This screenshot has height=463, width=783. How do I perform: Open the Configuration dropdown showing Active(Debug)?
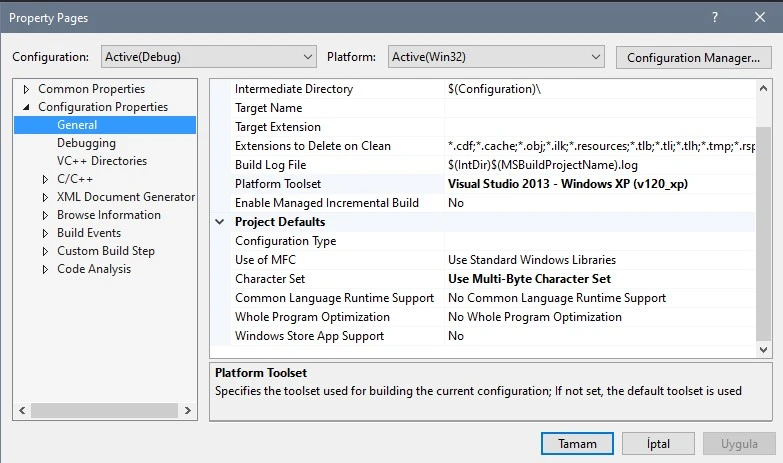(209, 57)
